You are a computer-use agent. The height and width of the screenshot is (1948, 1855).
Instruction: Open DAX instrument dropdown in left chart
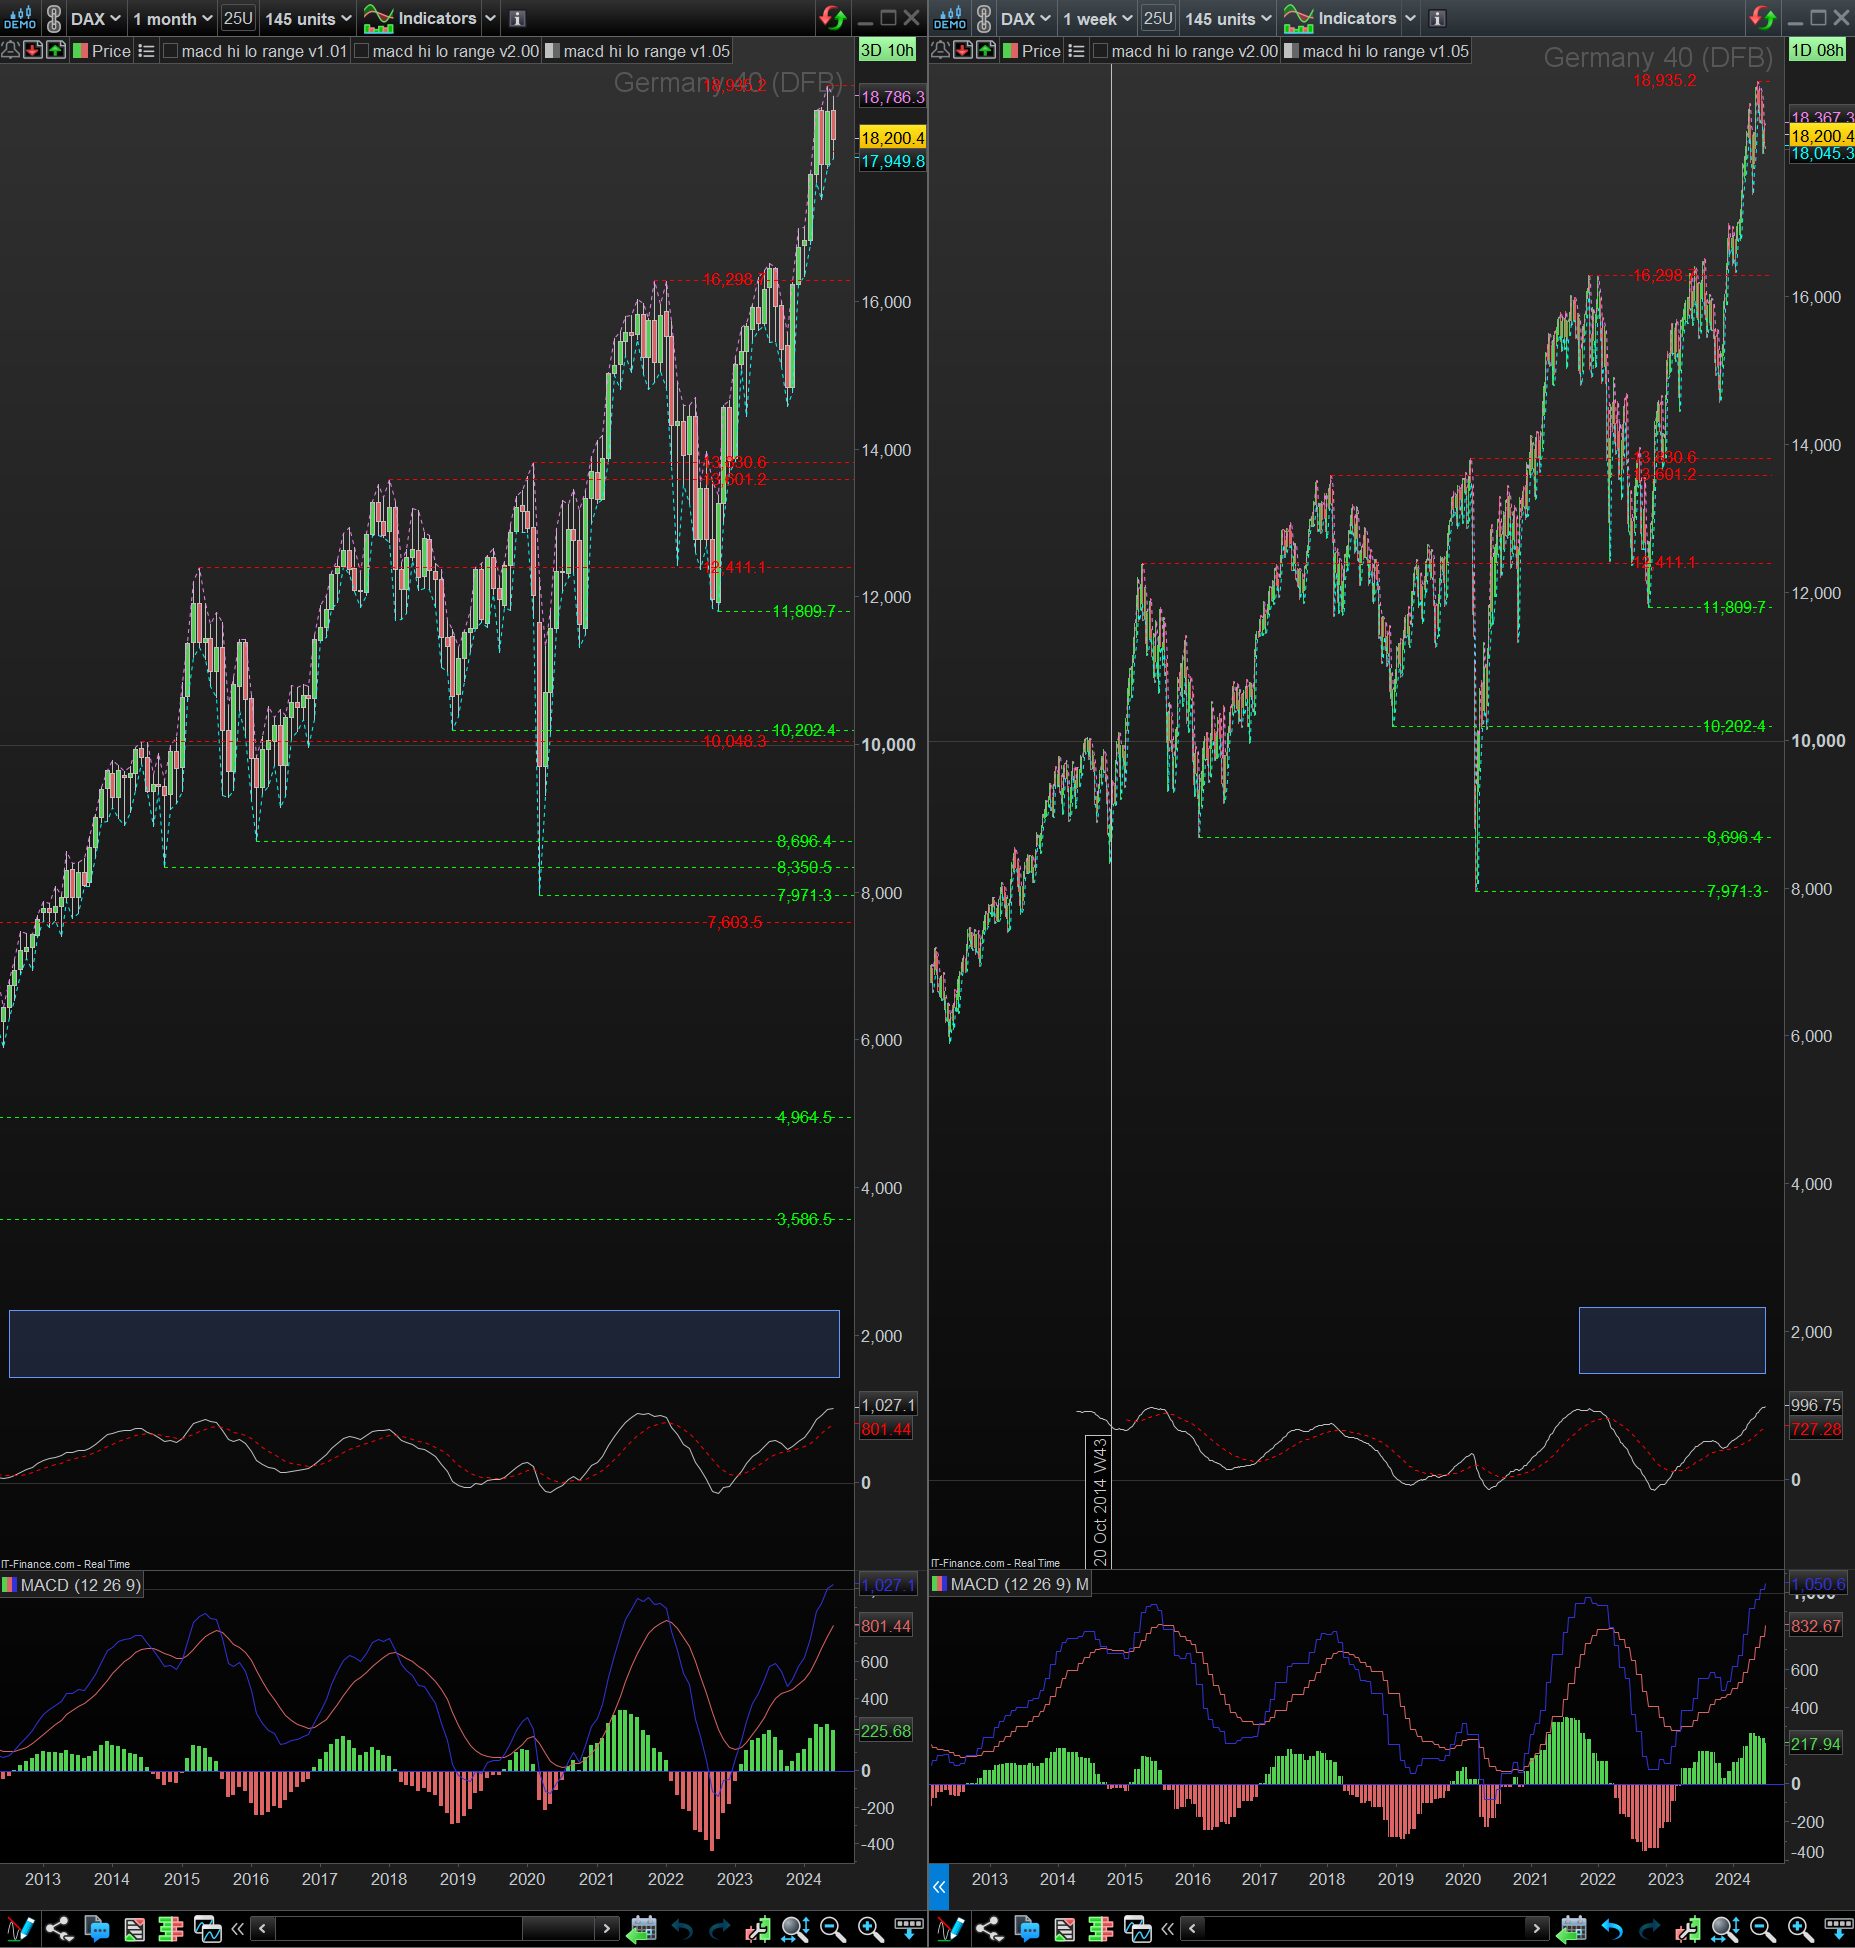pyautogui.click(x=96, y=19)
